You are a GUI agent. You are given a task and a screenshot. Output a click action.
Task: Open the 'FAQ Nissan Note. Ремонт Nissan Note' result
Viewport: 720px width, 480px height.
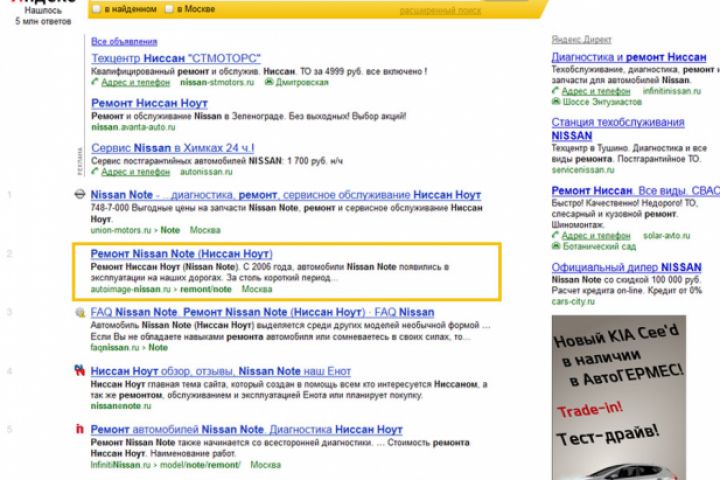262,312
